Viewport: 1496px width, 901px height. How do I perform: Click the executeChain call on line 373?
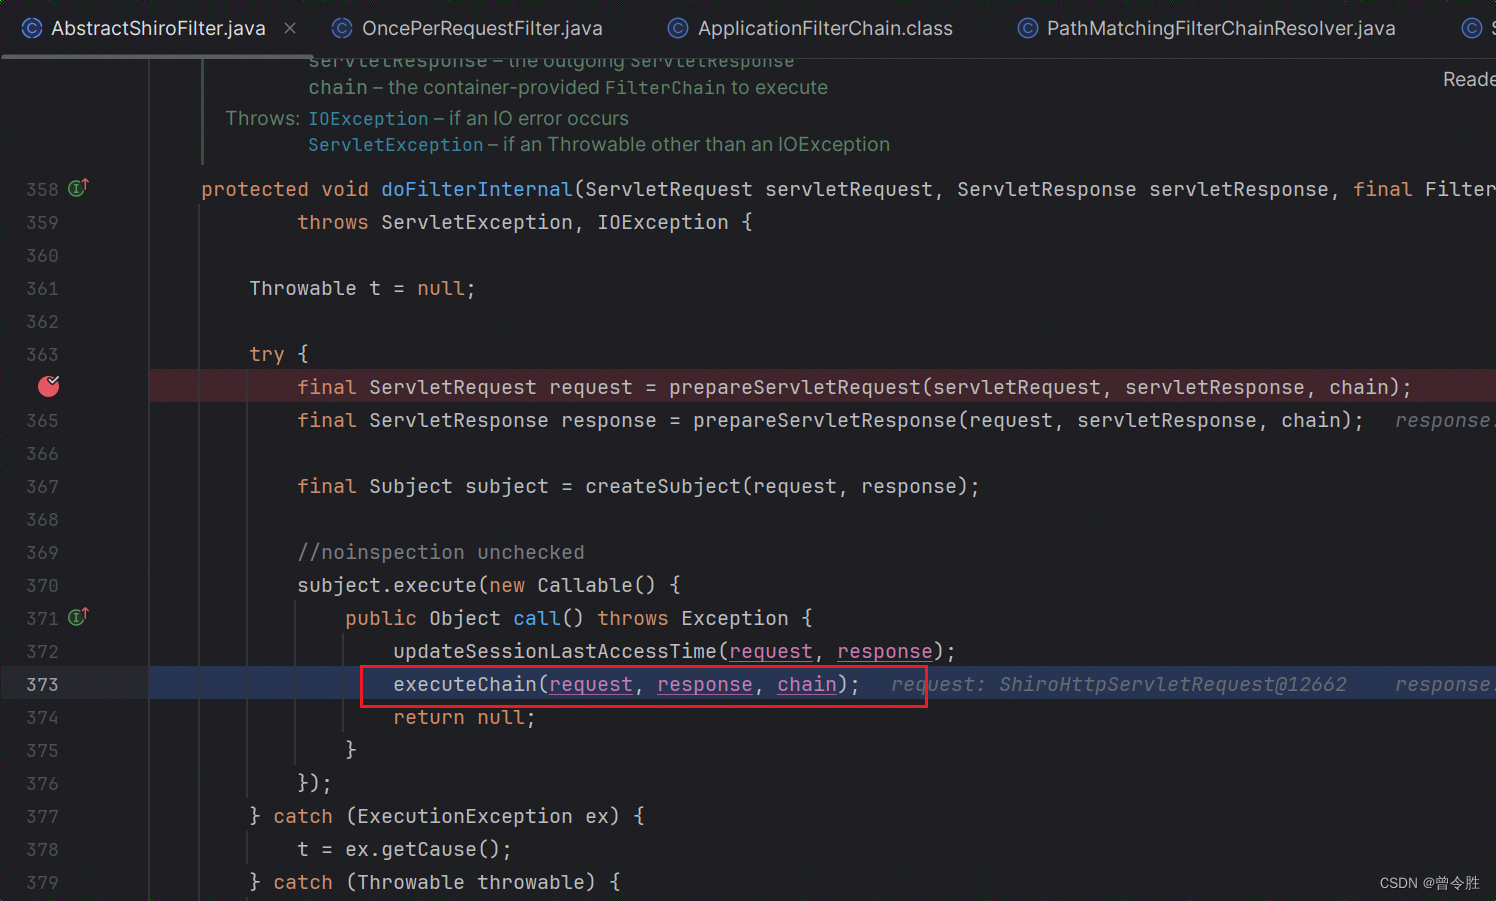(465, 684)
